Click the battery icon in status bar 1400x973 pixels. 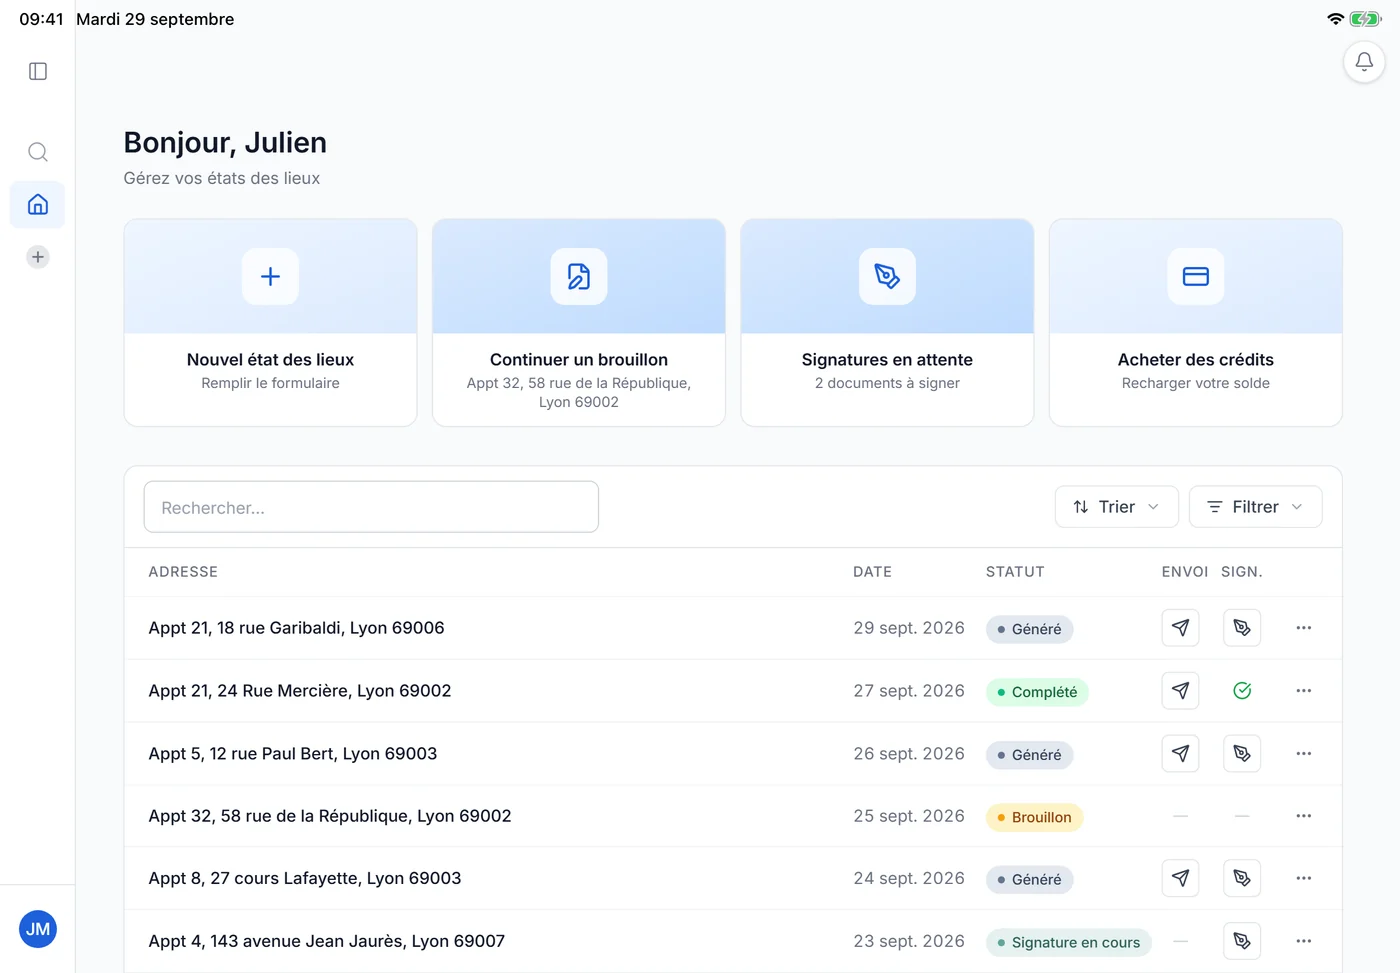[1365, 19]
